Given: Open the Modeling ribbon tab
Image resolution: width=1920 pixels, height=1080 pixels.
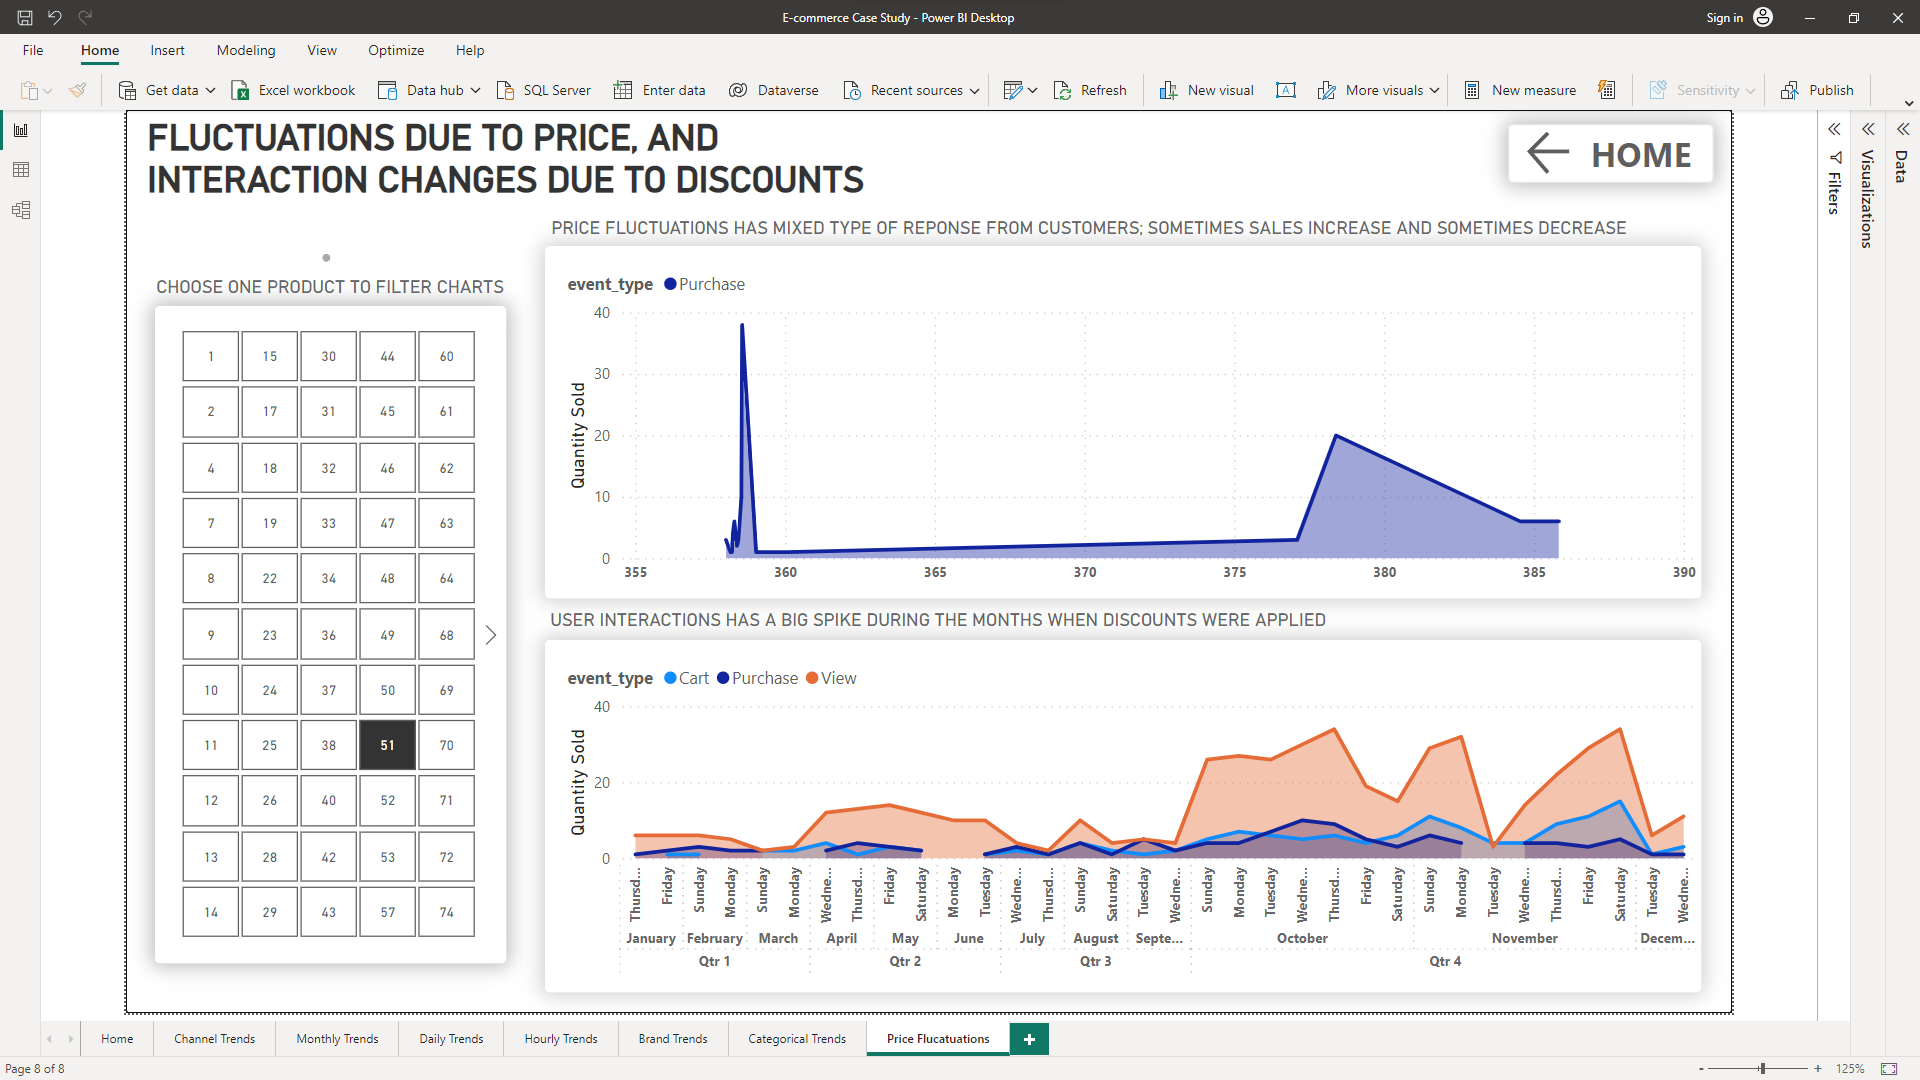Looking at the screenshot, I should pos(245,50).
